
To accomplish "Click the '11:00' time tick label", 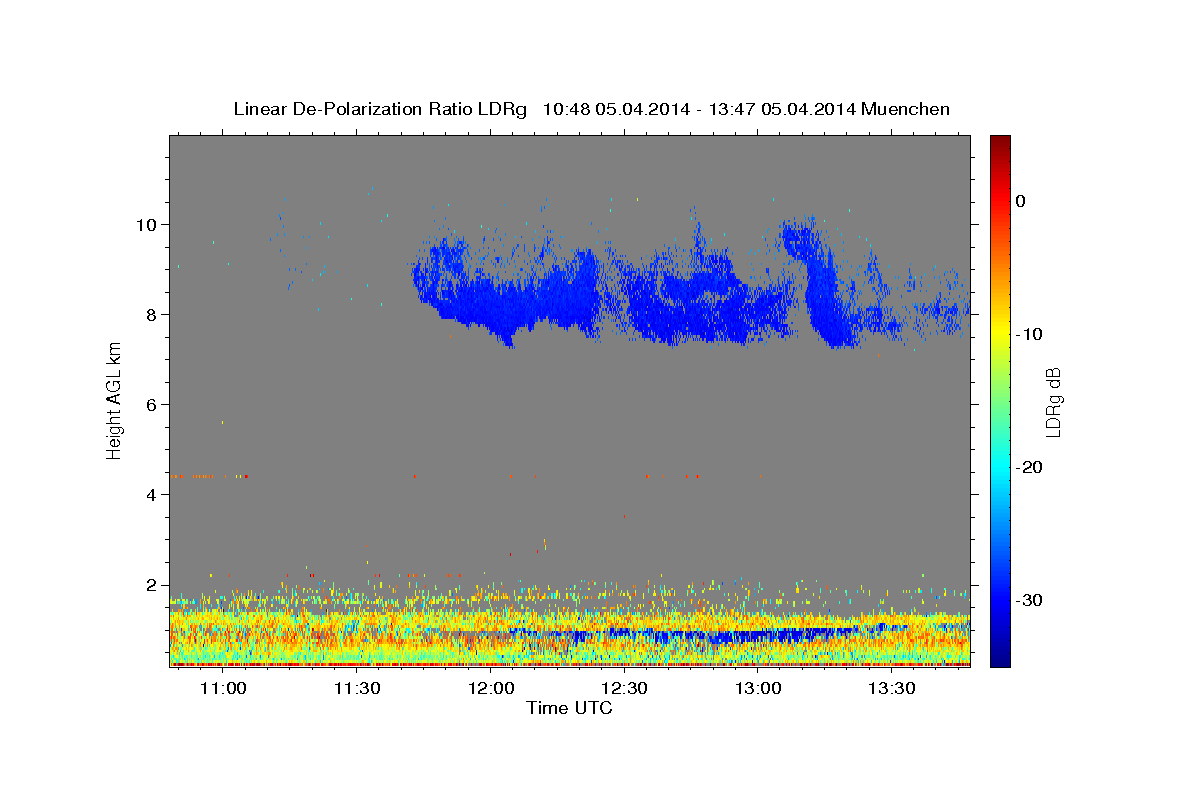I will (224, 689).
